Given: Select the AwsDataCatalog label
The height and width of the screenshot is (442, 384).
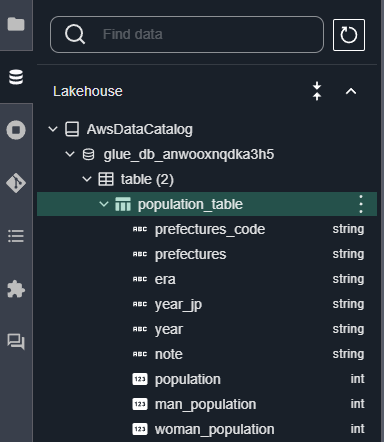Looking at the screenshot, I should pyautogui.click(x=140, y=129).
